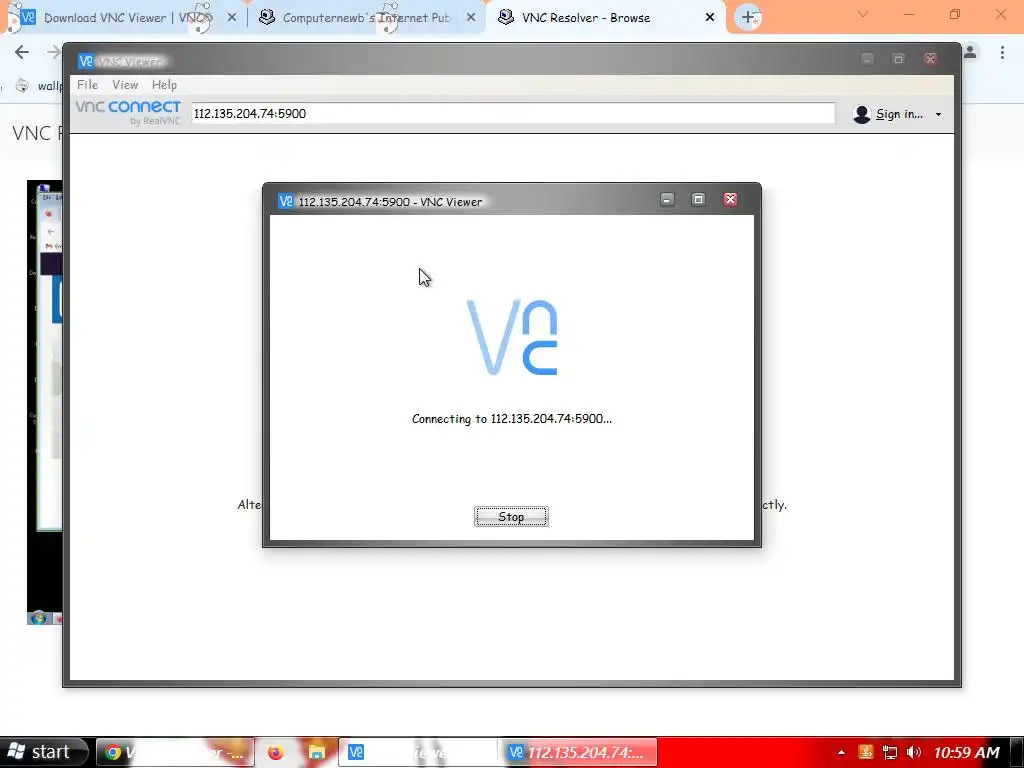Screen dimensions: 1024x768
Task: Click the Chrome taskbar button
Action: [174, 752]
